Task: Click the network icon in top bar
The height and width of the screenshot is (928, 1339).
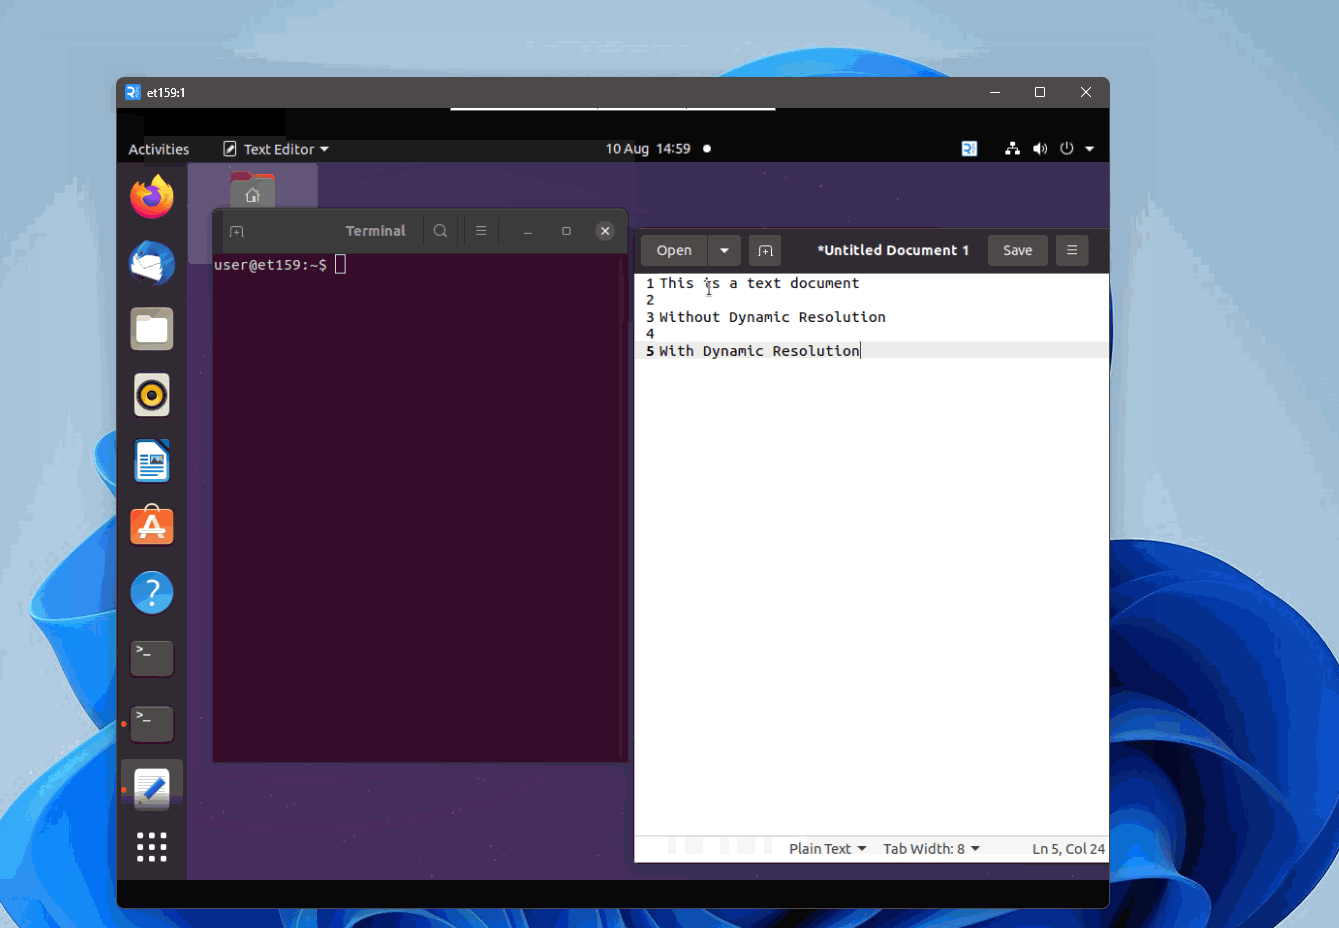Action: (x=1012, y=149)
